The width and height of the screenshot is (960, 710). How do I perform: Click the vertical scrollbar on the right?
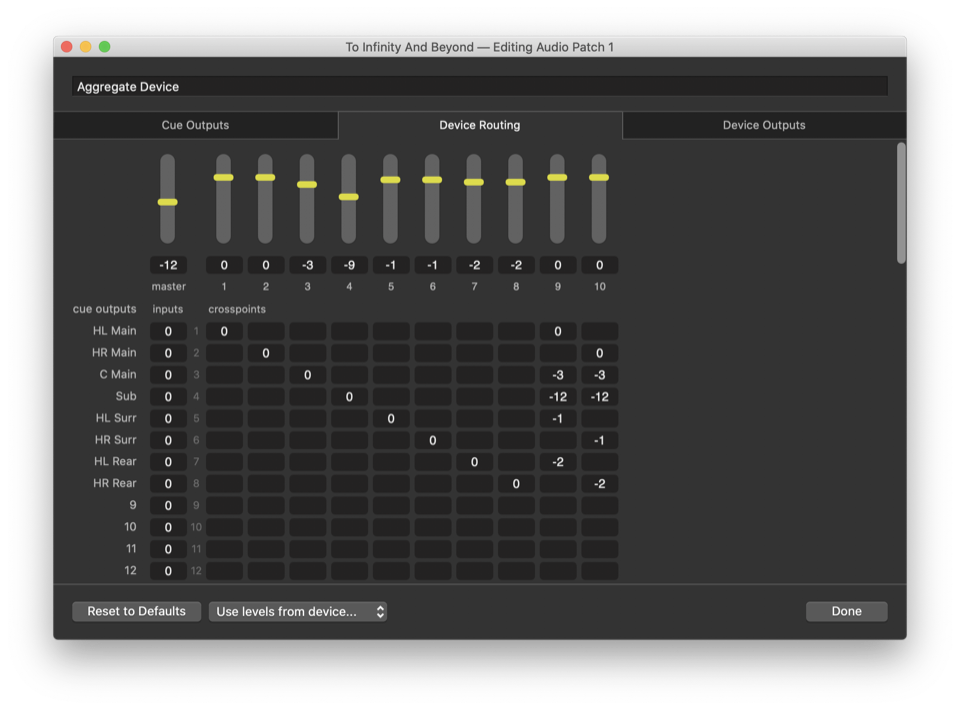click(x=901, y=204)
